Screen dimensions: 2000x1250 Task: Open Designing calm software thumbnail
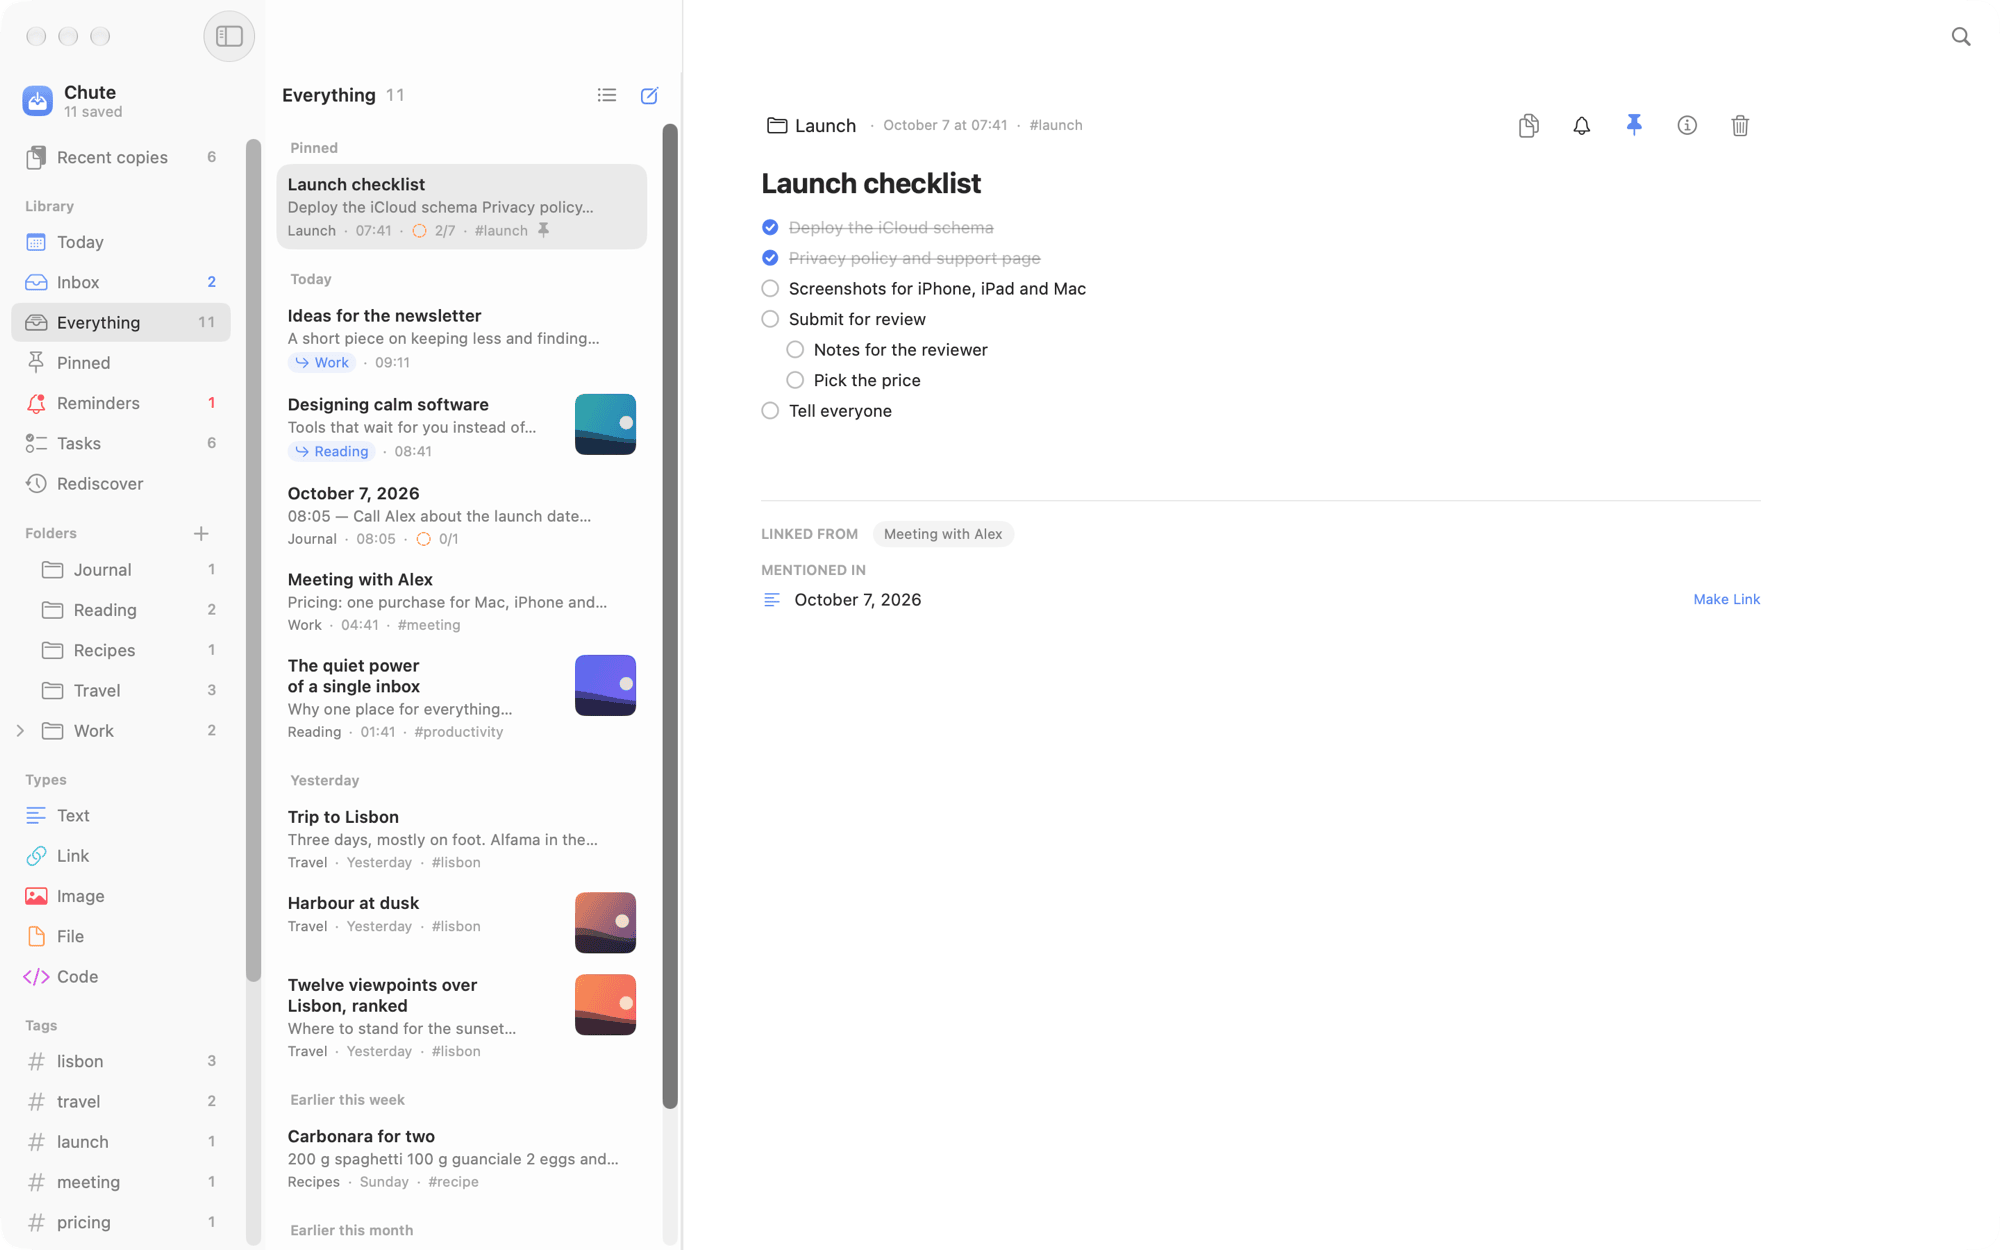(605, 424)
